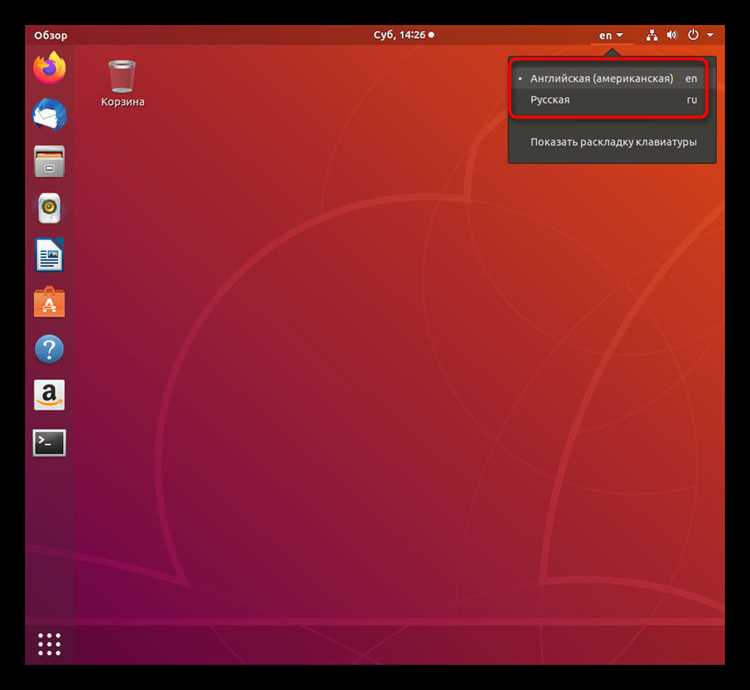Launch Thunderbird mail from the dock
Image resolution: width=750 pixels, height=690 pixels.
coord(49,114)
